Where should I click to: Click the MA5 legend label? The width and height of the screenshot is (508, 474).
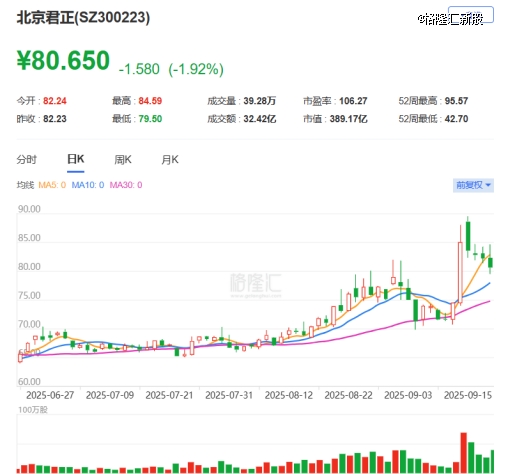coord(52,185)
